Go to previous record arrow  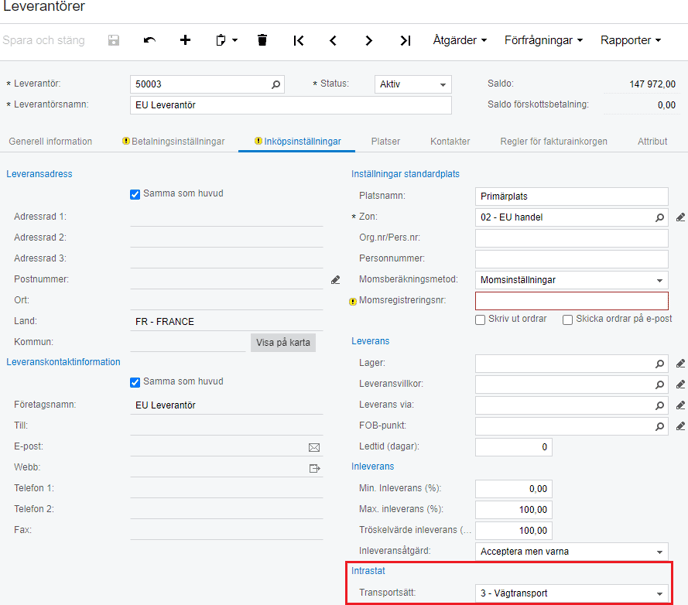point(333,41)
